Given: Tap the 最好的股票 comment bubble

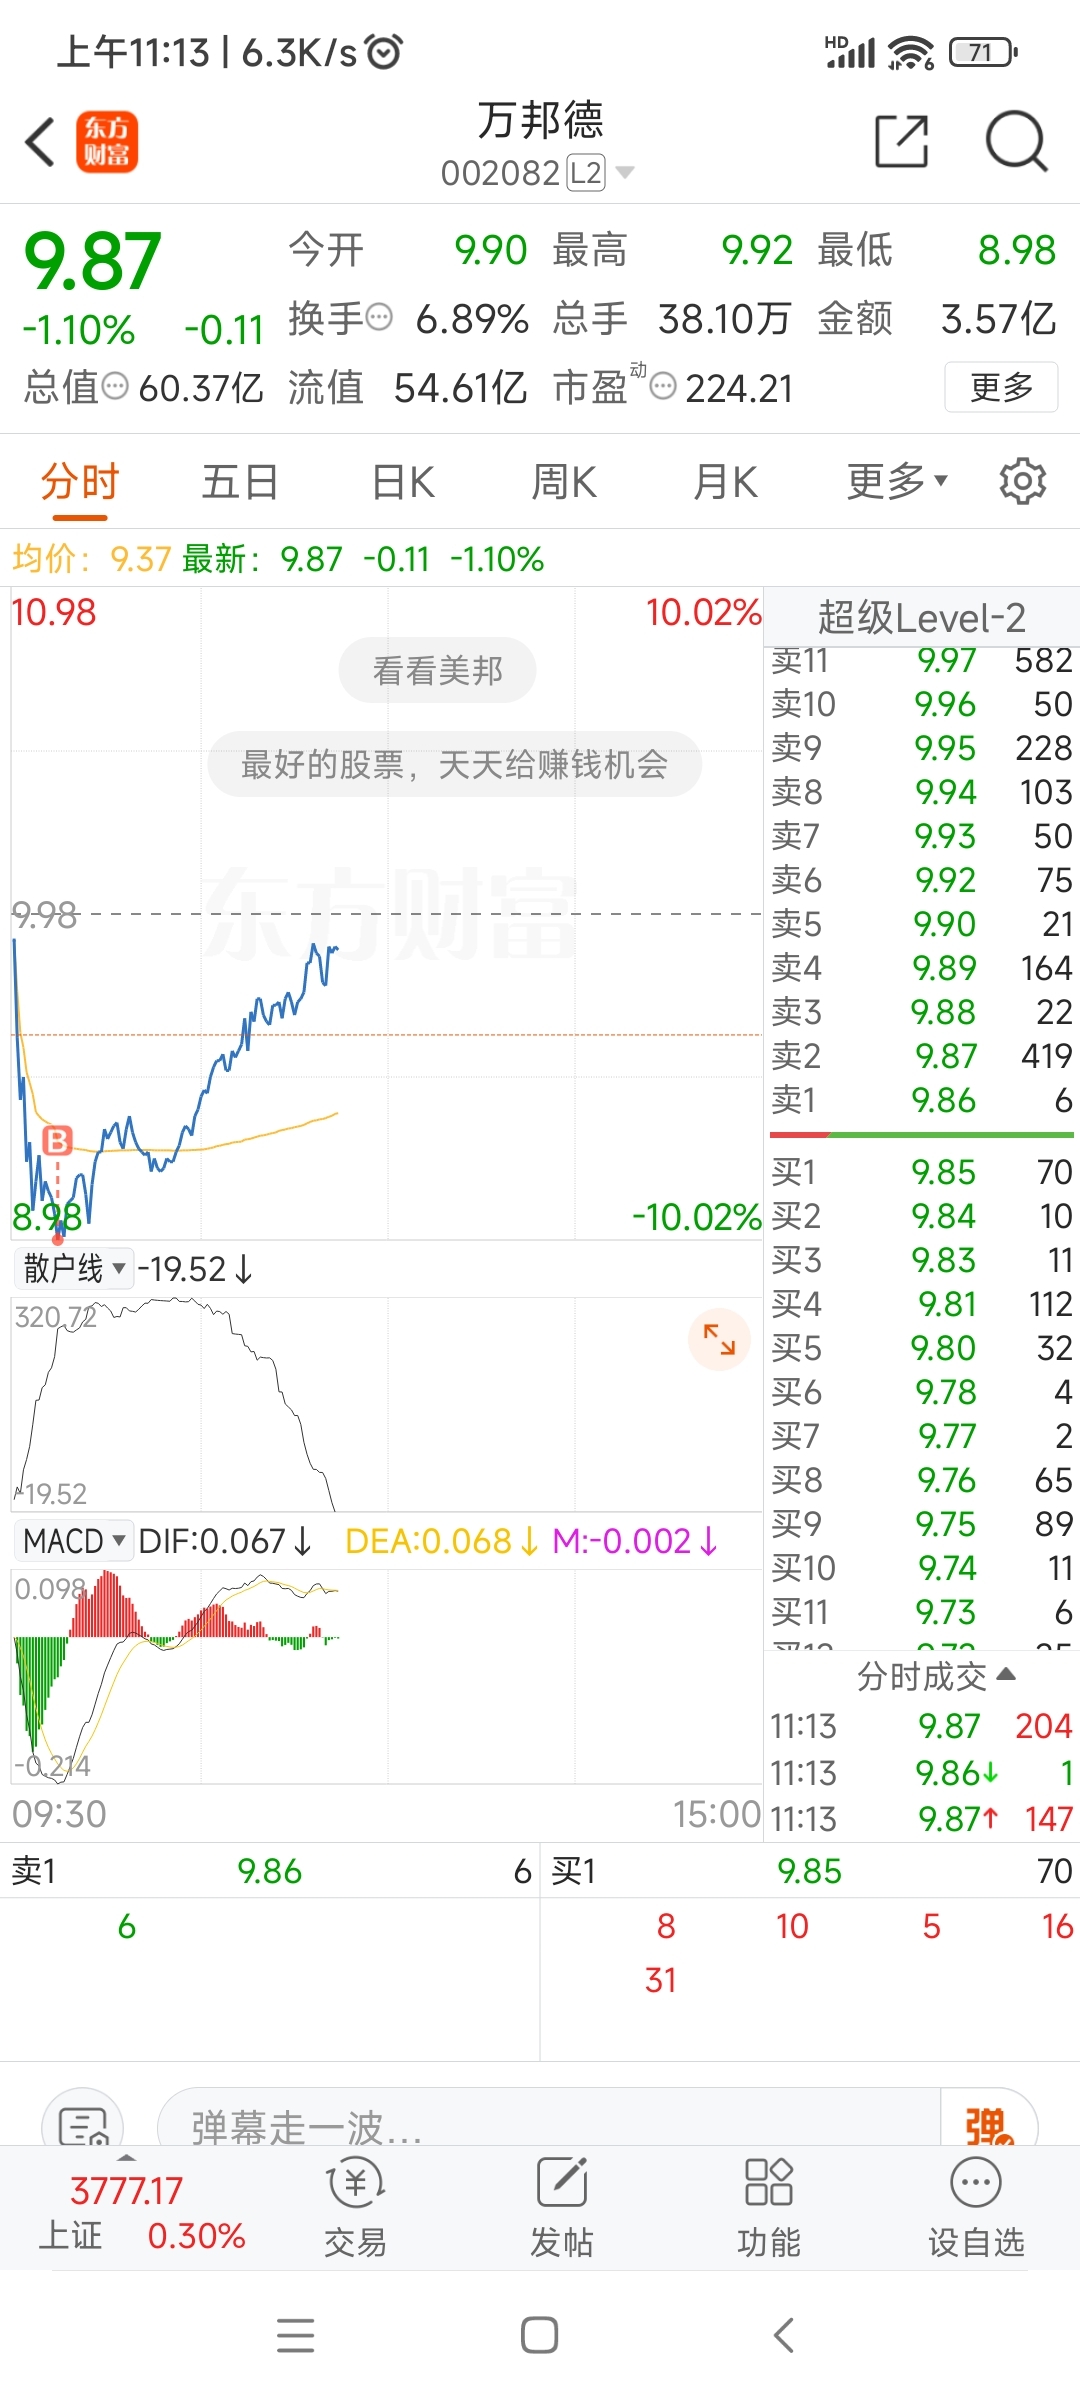Looking at the screenshot, I should [x=454, y=764].
